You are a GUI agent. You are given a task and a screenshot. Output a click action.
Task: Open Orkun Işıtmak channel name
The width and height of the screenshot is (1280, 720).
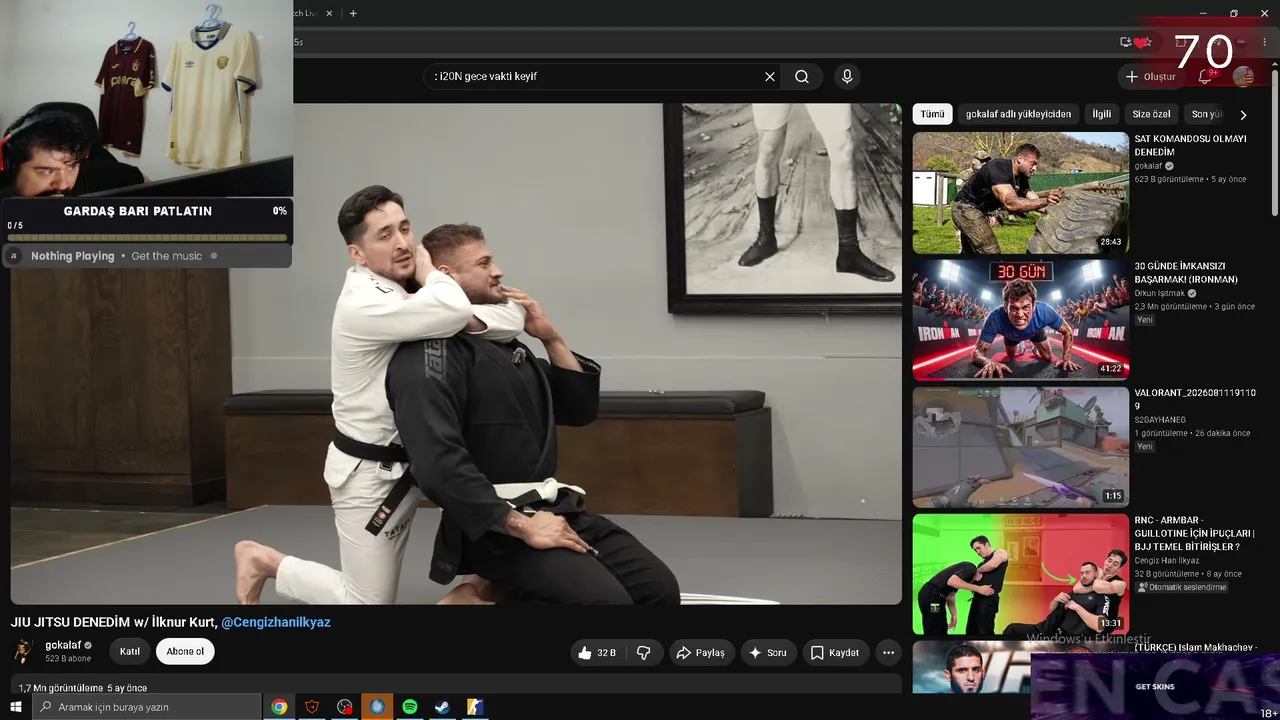1159,294
